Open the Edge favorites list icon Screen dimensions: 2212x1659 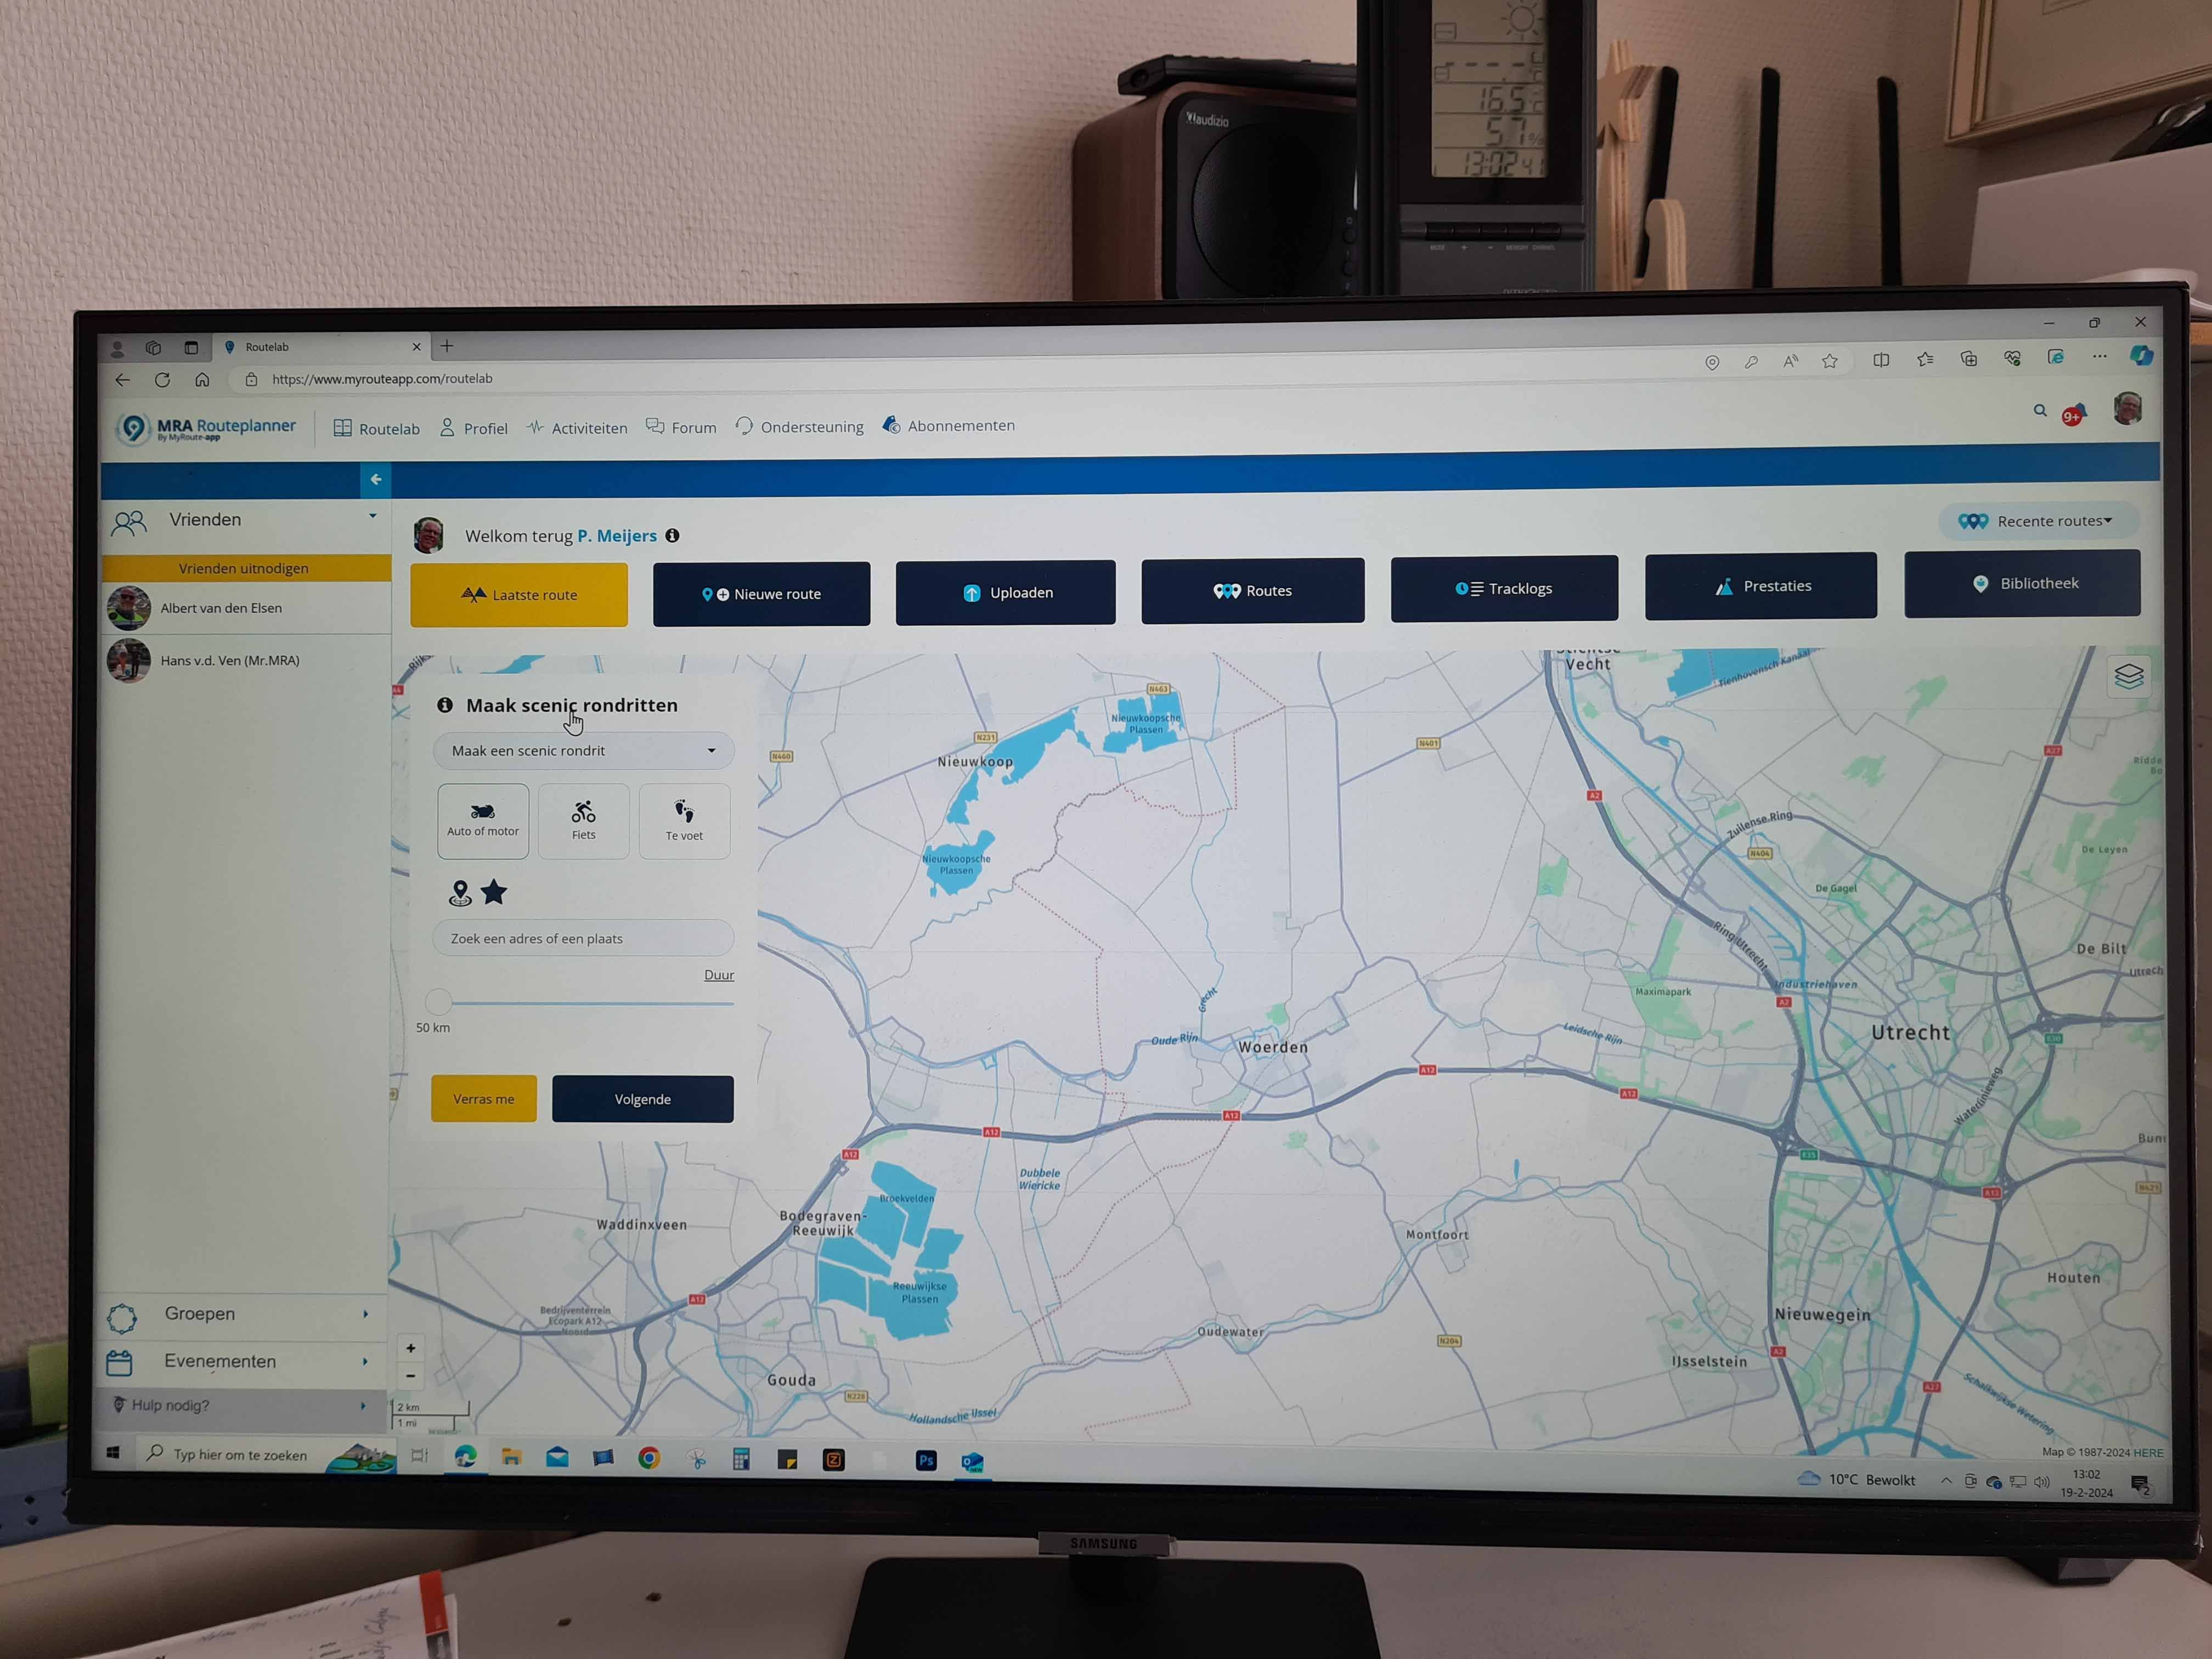[x=1925, y=359]
